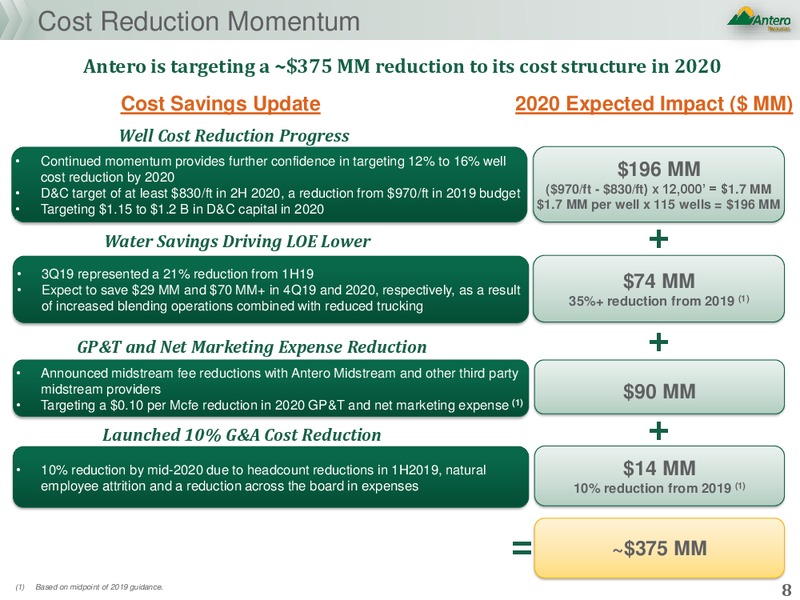Click the yellow '~$375 MM' total box
This screenshot has height=600, width=800.
tap(659, 548)
